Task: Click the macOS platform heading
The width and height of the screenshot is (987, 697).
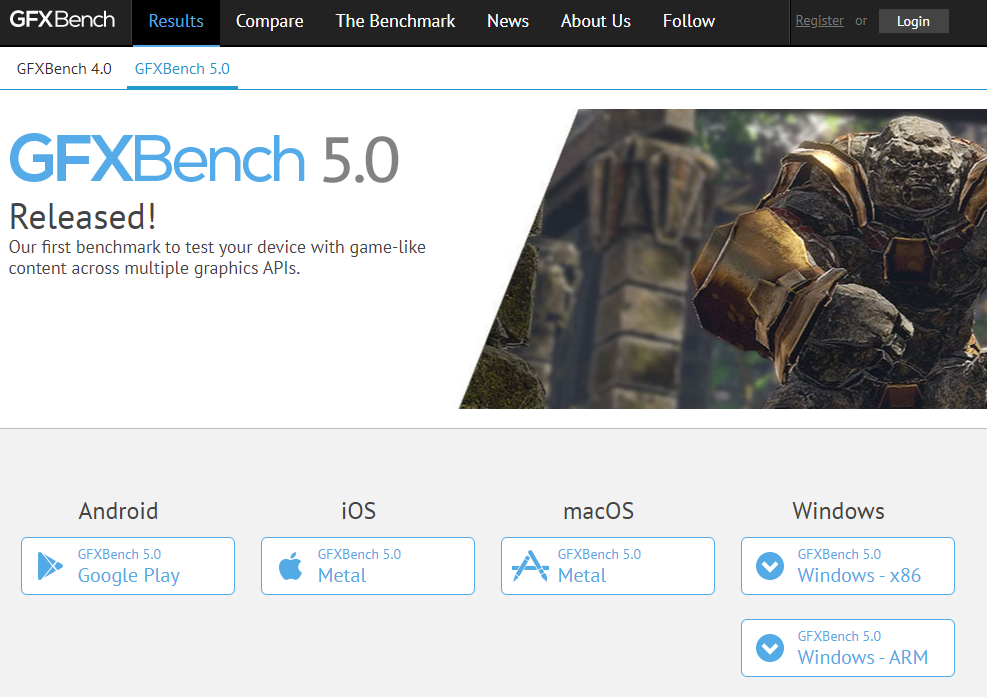Action: point(599,511)
